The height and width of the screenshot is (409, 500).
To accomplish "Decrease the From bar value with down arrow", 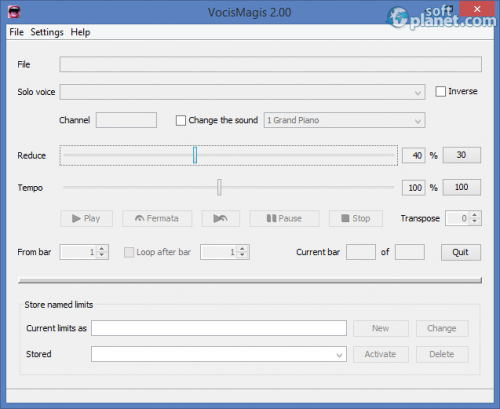I will coord(102,255).
